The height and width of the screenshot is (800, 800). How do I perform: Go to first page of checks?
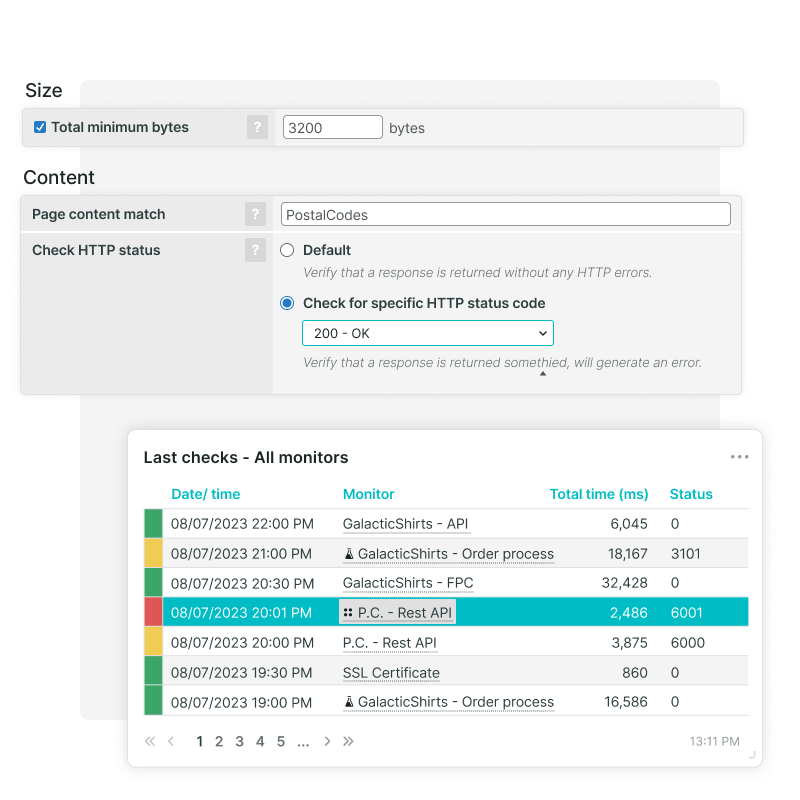click(x=149, y=741)
